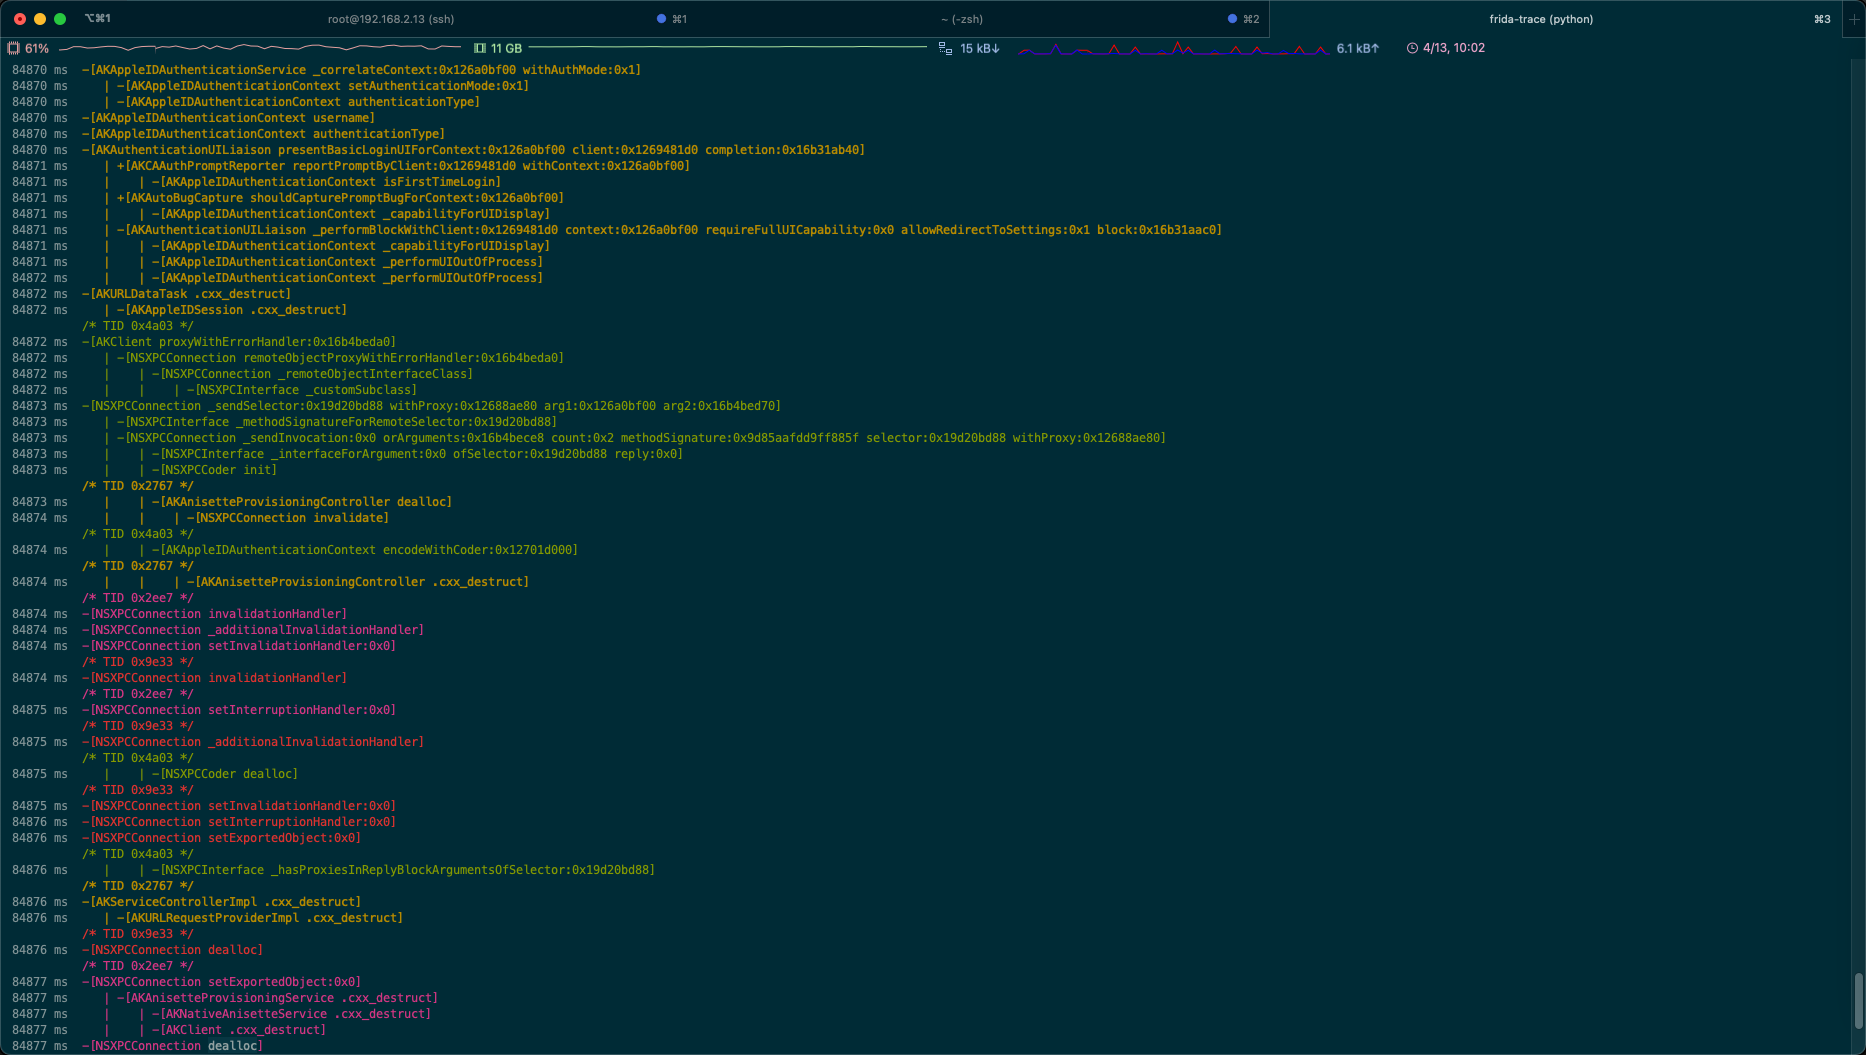Click the AKAutoBugCapture shouldCapturePromptBugForContext line
1866x1055 pixels.
coord(340,198)
